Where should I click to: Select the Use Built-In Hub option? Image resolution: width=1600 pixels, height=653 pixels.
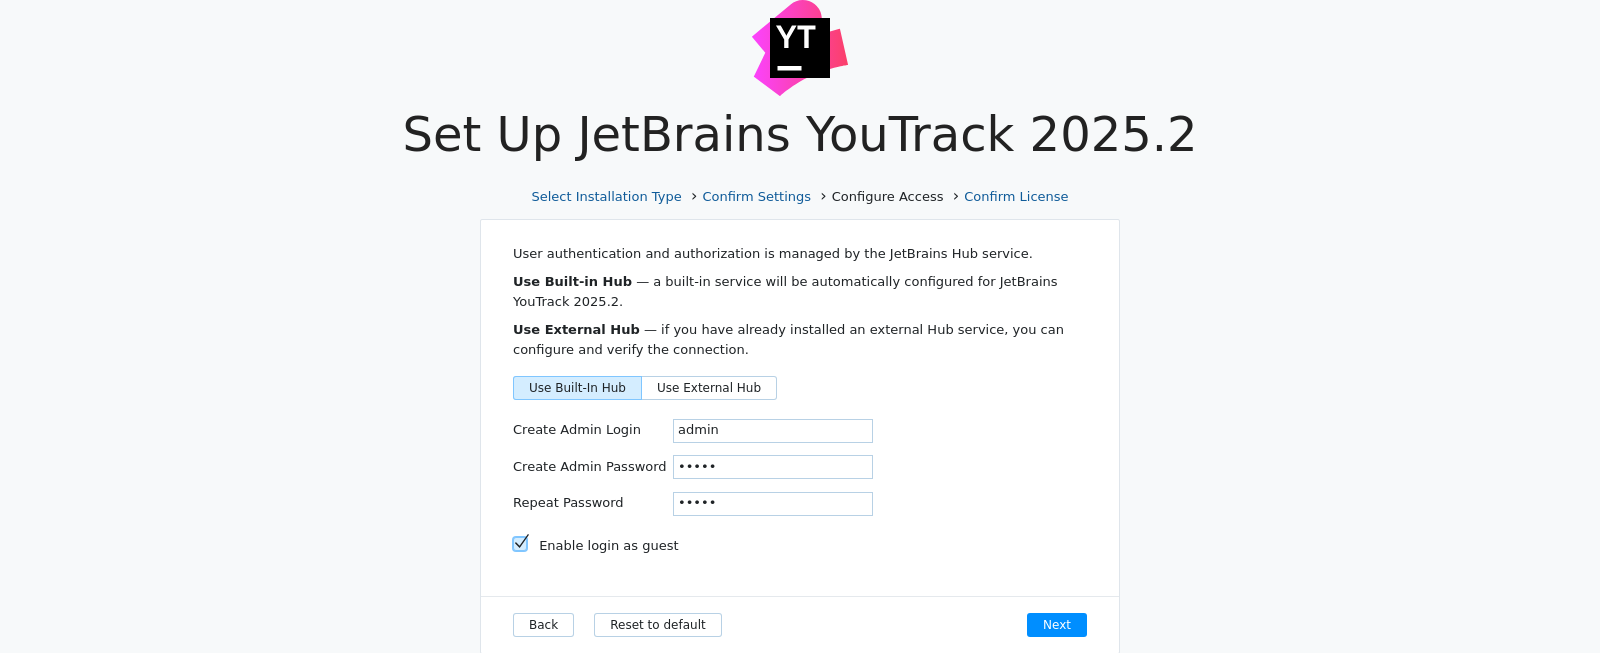coord(577,388)
